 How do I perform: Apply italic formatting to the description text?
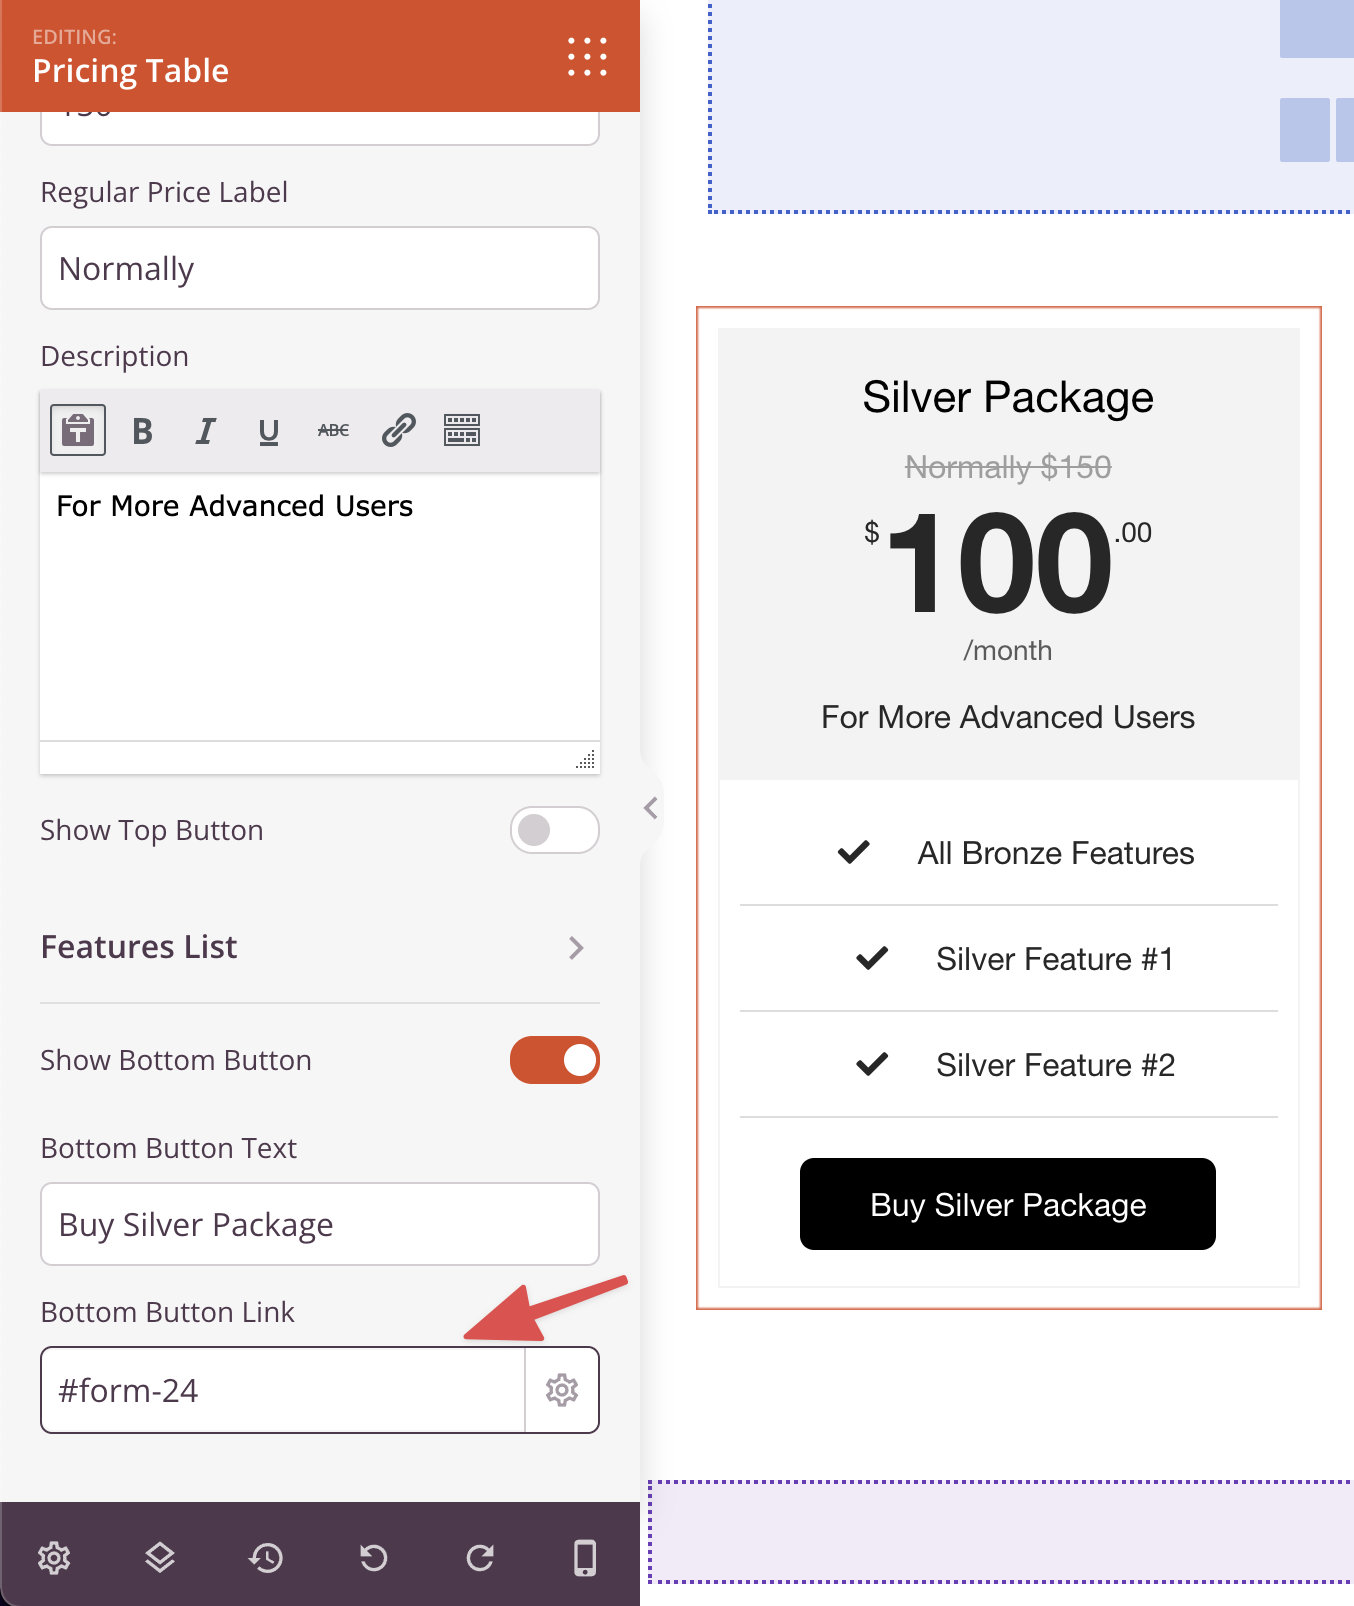(x=205, y=430)
